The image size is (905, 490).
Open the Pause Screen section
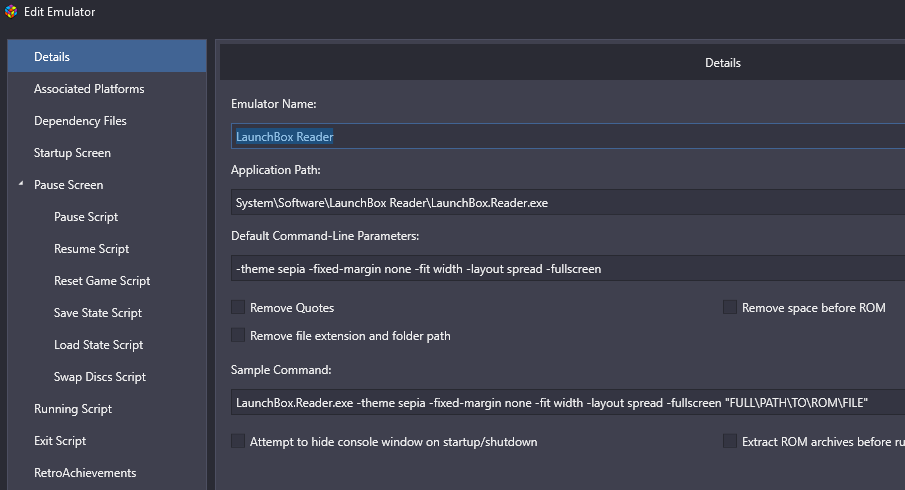[x=68, y=185]
